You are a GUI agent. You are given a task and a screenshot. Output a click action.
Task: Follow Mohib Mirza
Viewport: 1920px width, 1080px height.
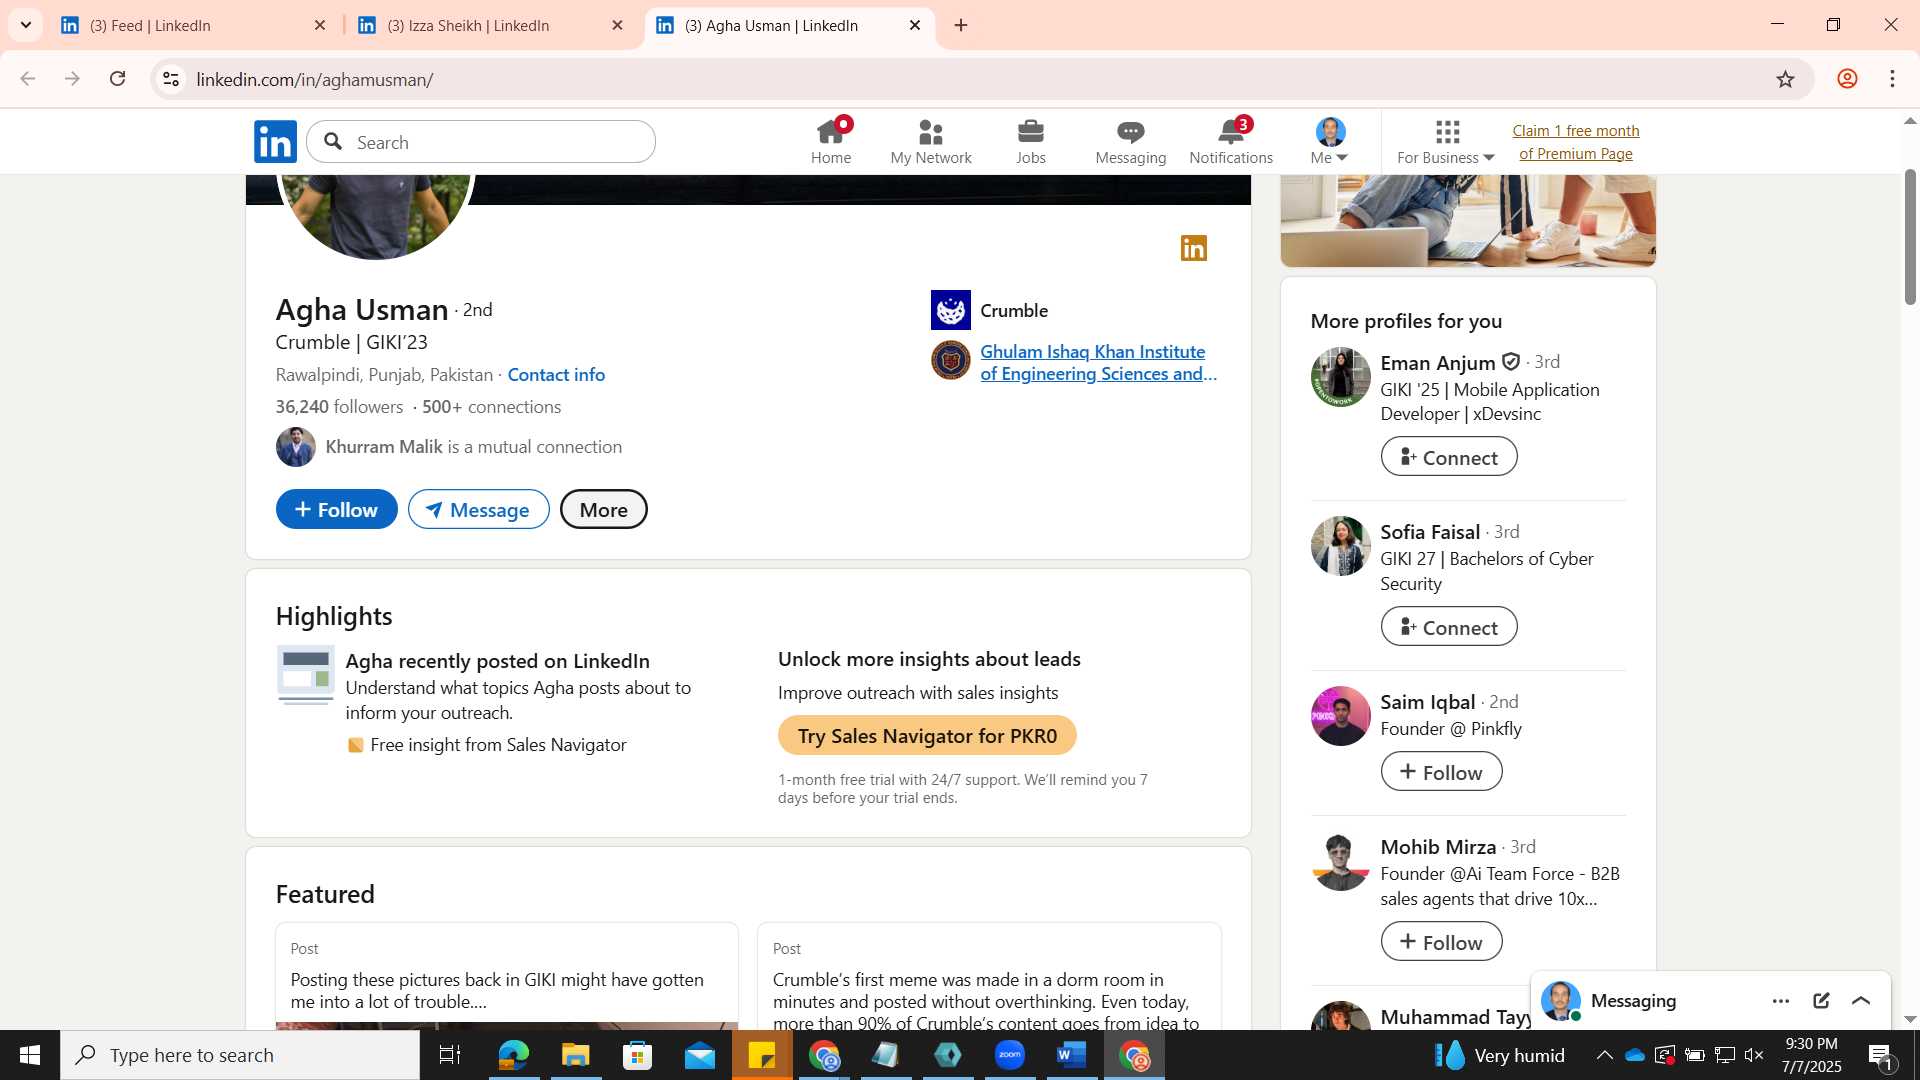coord(1441,941)
